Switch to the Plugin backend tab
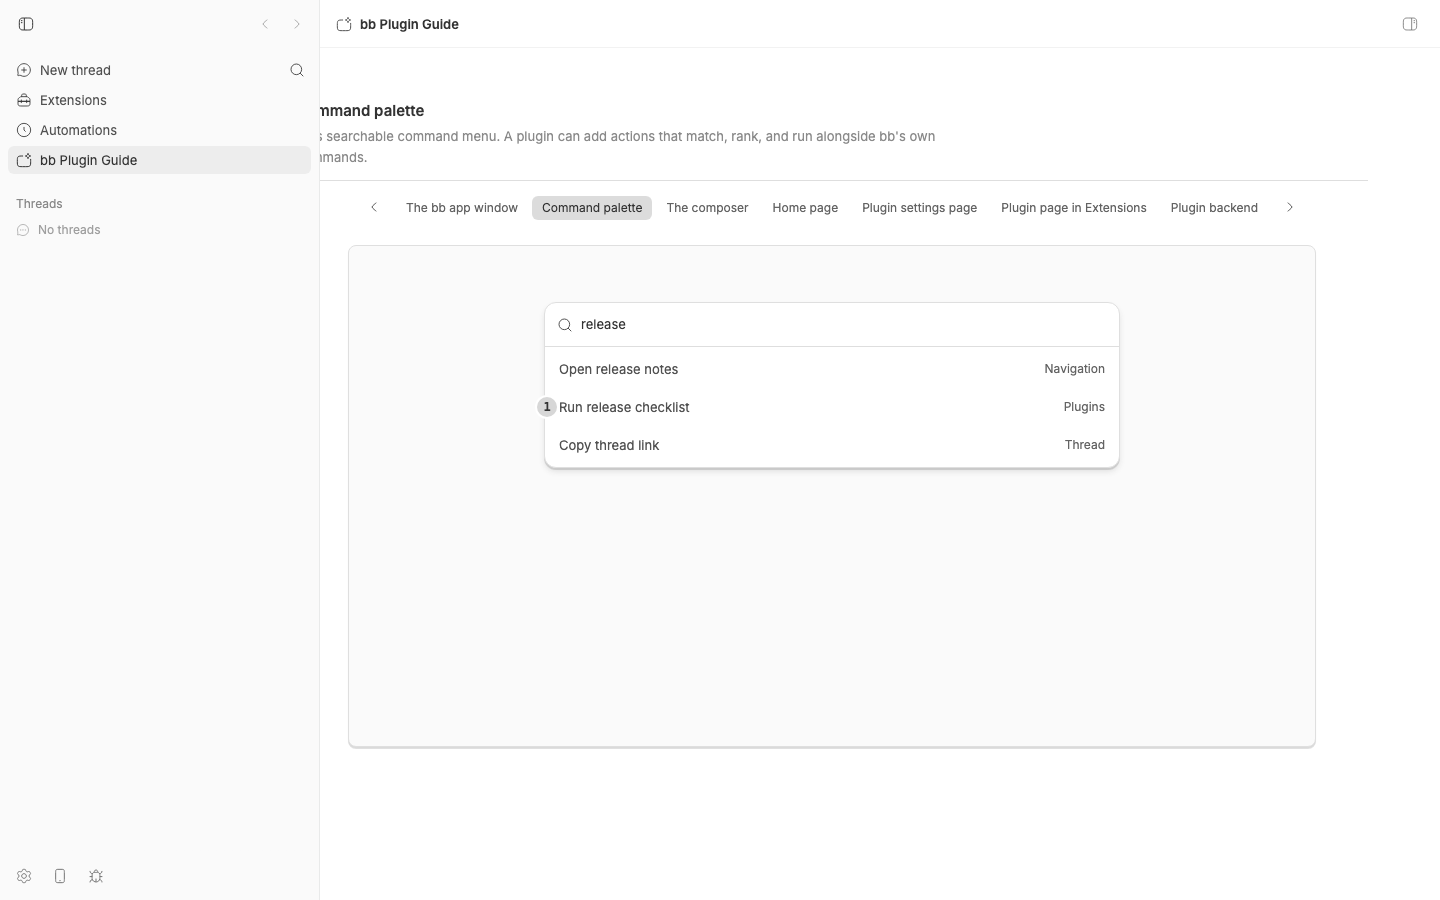This screenshot has height=900, width=1440. 1214,208
